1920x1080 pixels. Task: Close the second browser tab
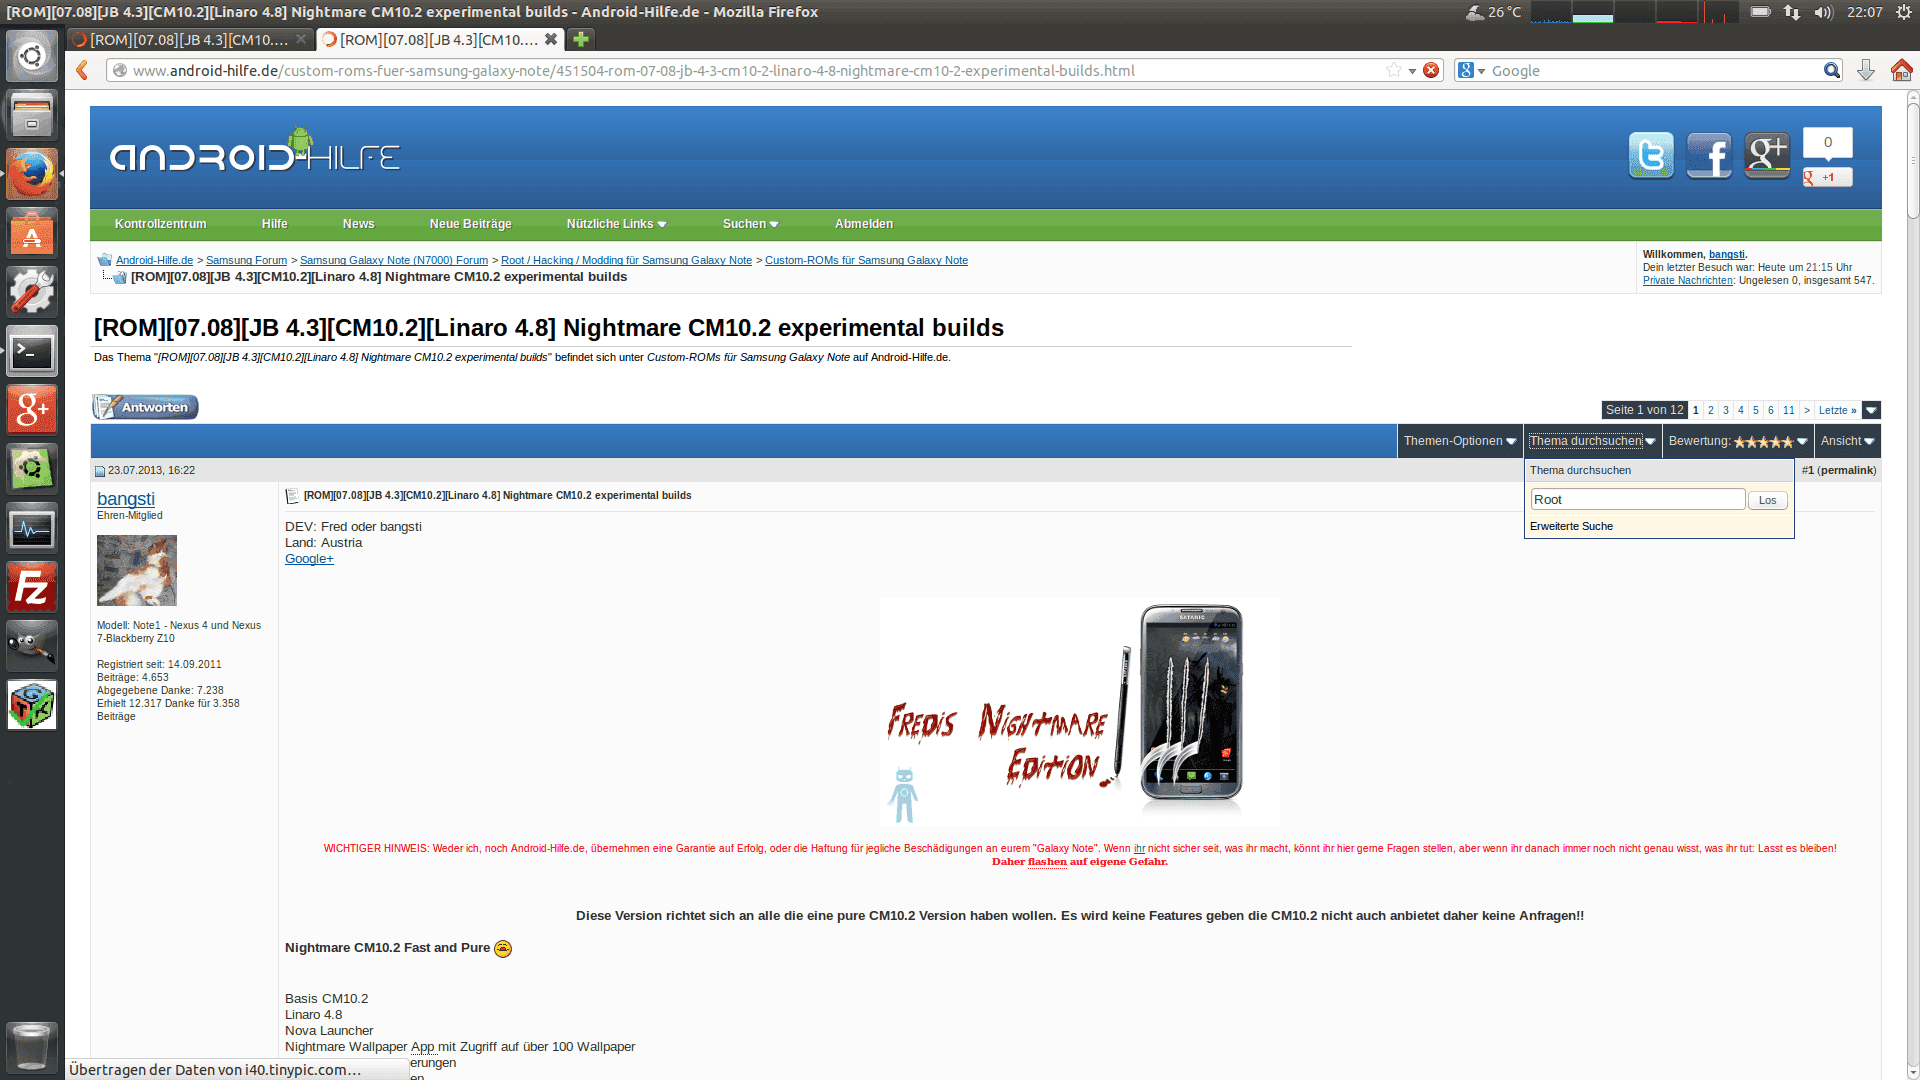tap(550, 39)
